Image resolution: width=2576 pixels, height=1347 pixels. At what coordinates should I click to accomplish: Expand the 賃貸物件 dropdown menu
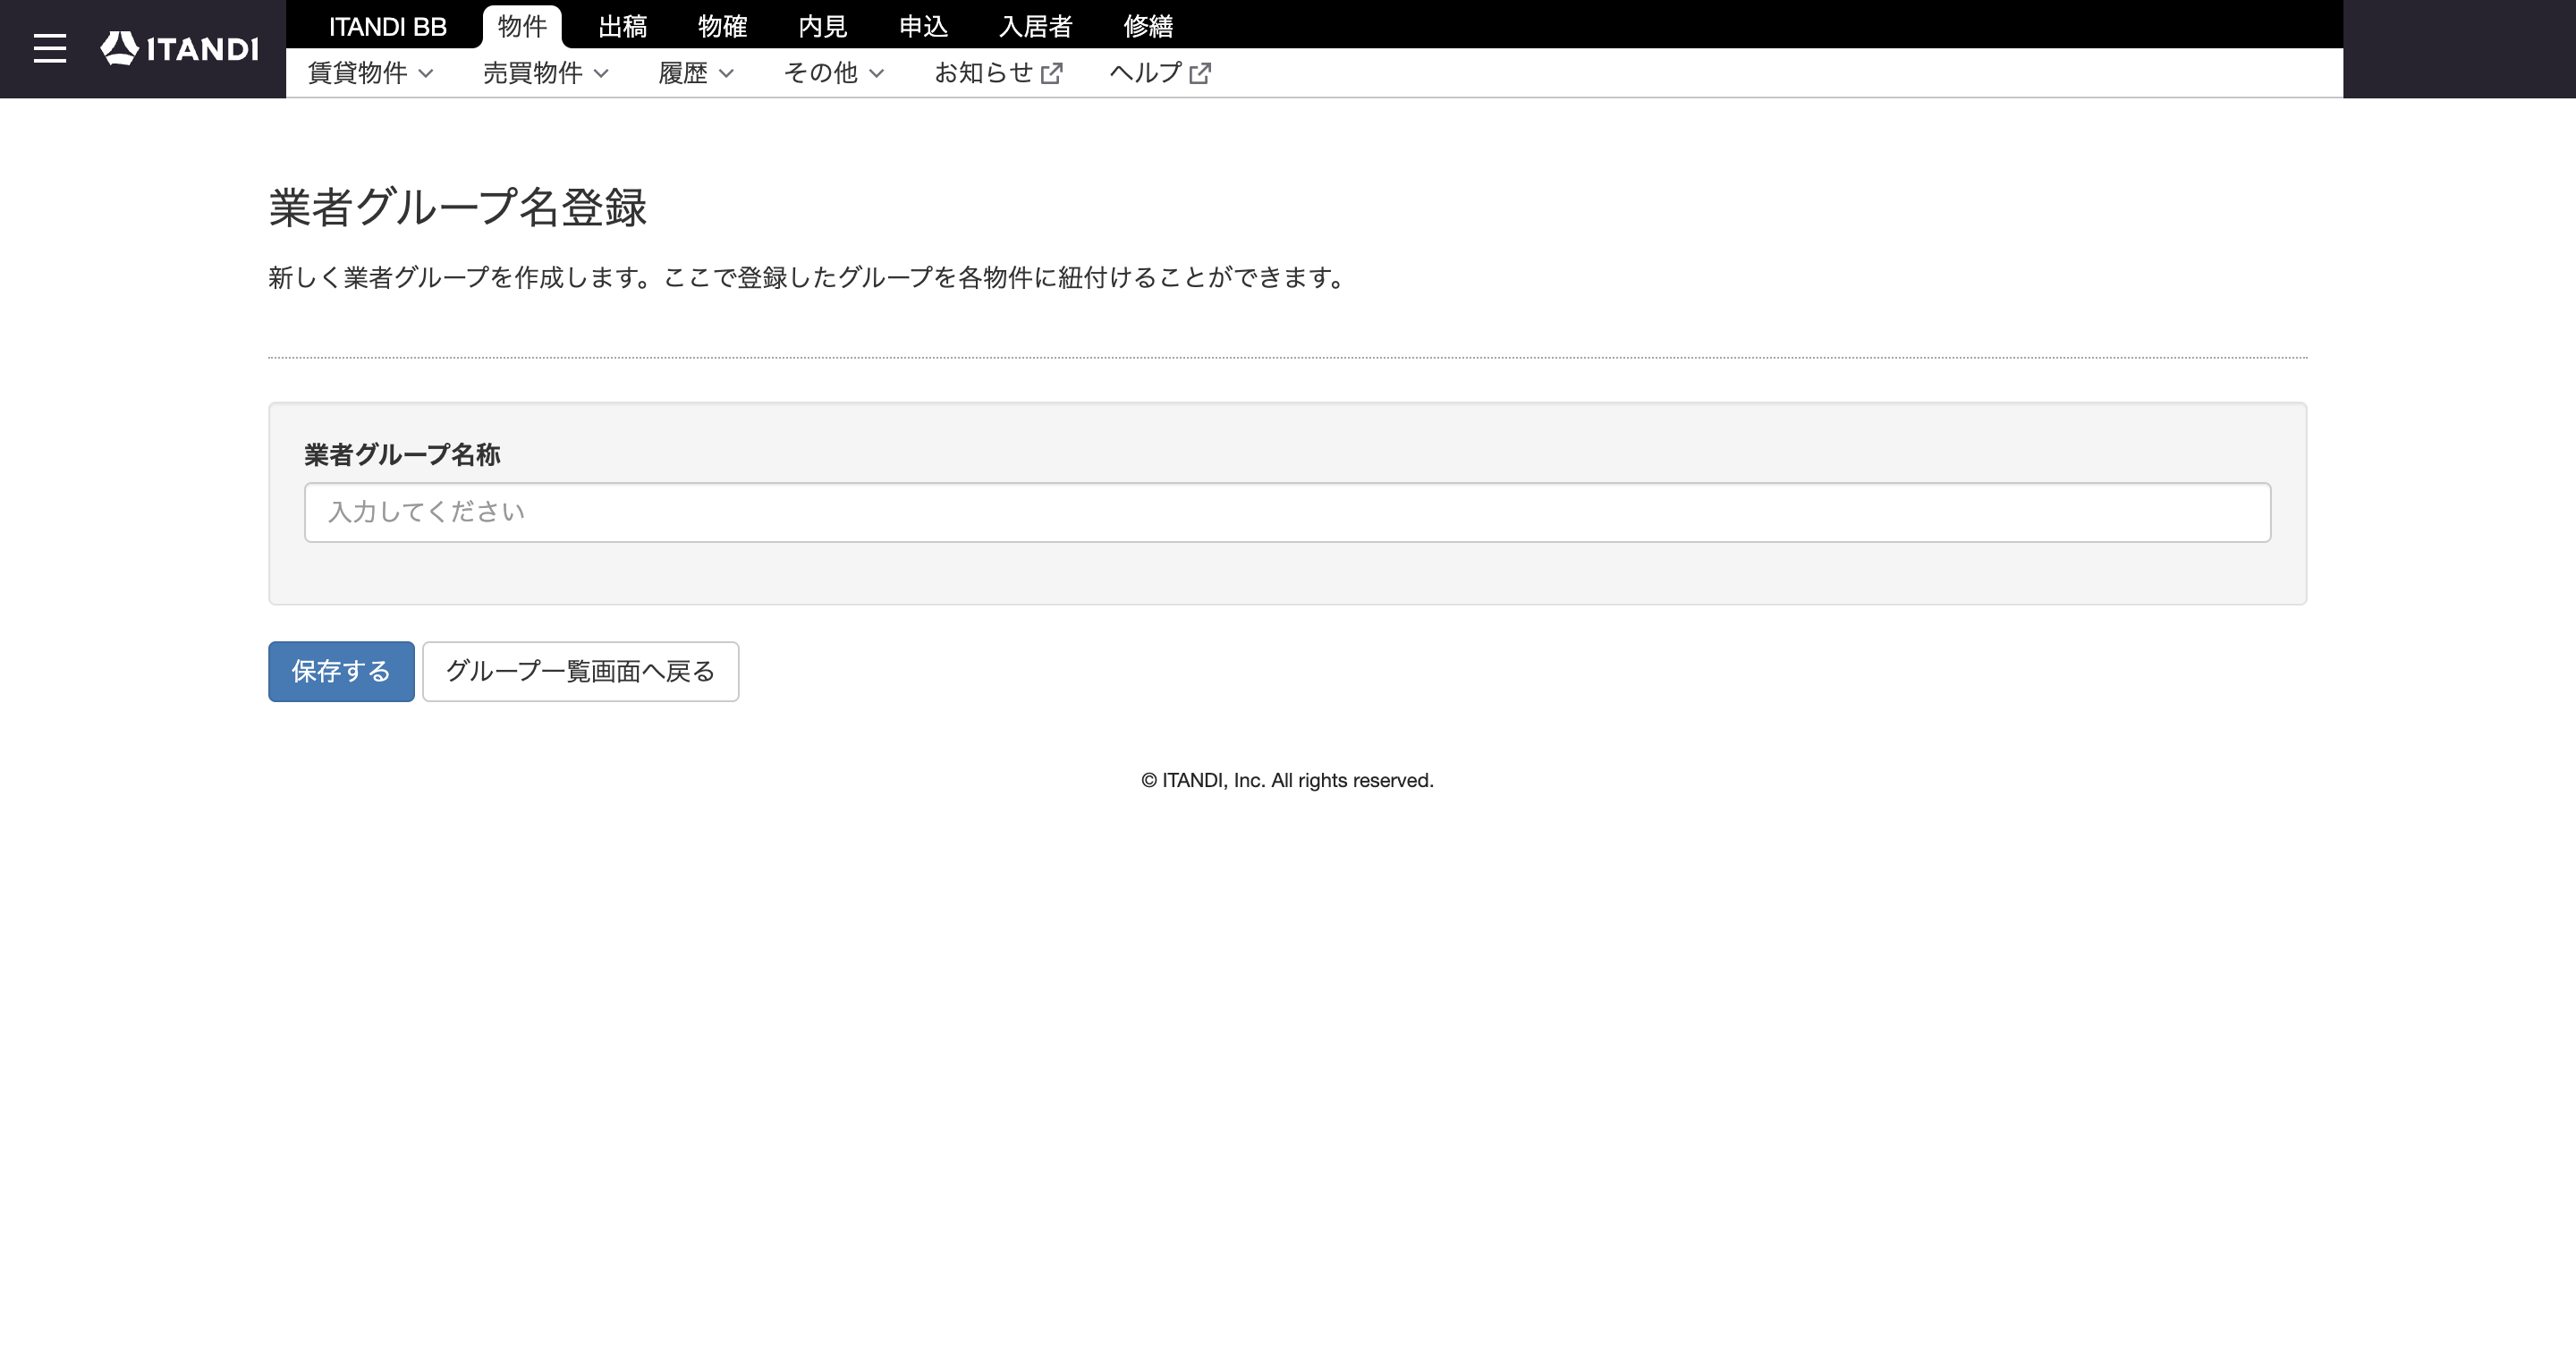pyautogui.click(x=370, y=73)
